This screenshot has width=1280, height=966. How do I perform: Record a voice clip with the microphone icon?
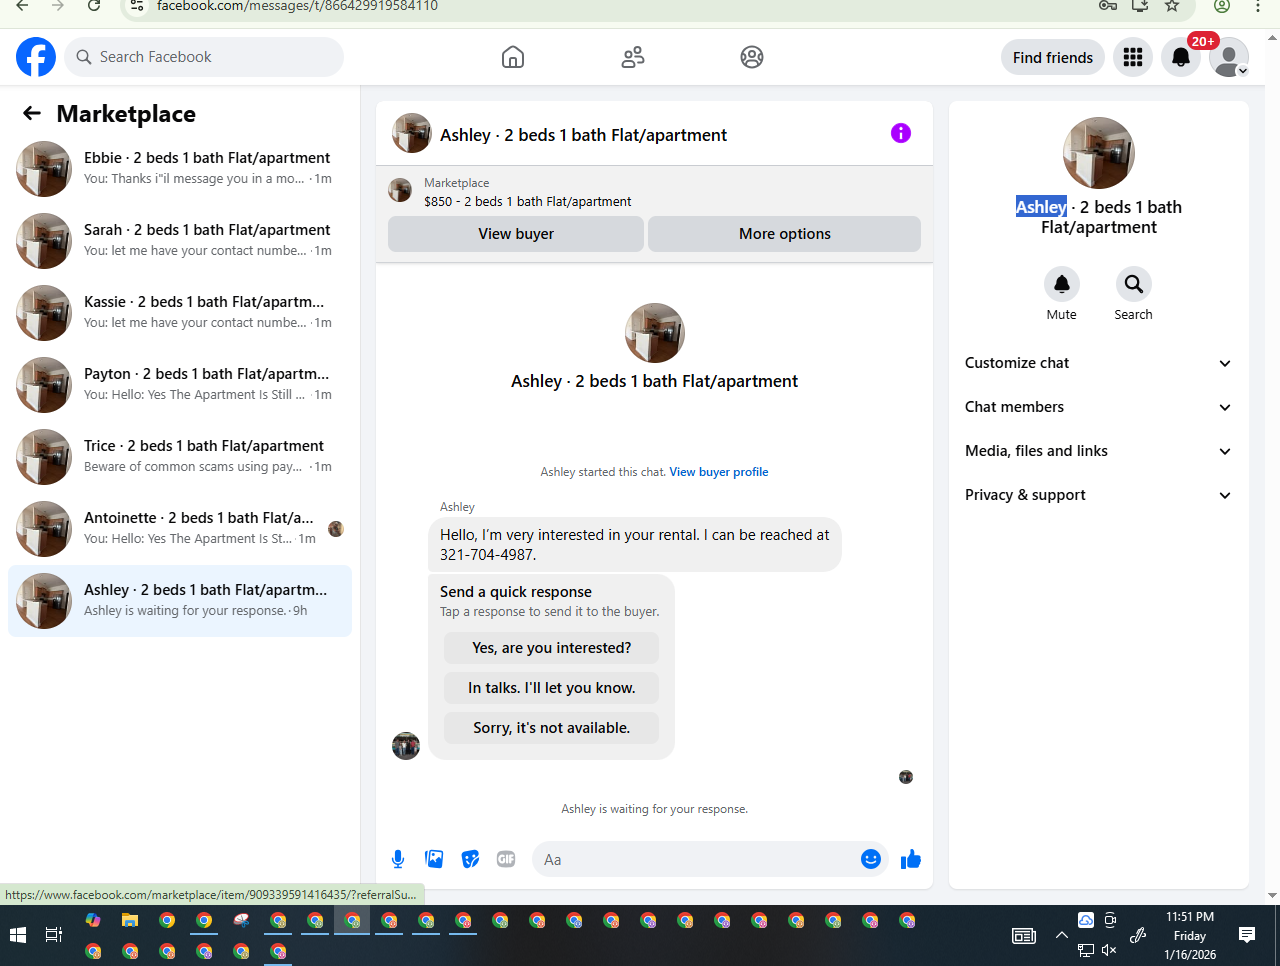click(x=398, y=859)
